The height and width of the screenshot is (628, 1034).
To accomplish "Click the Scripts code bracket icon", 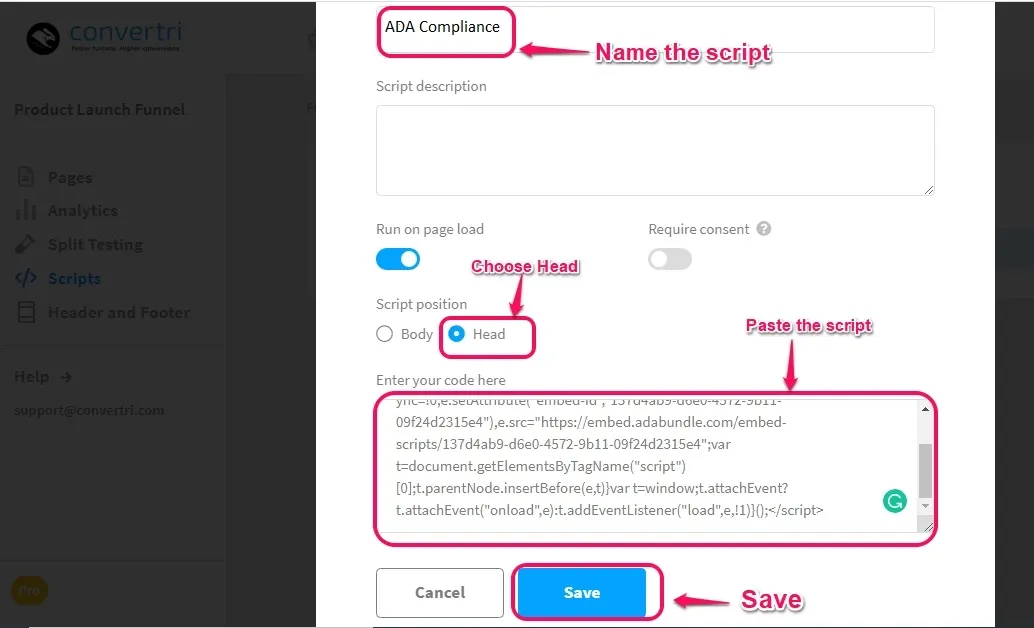I will point(26,278).
